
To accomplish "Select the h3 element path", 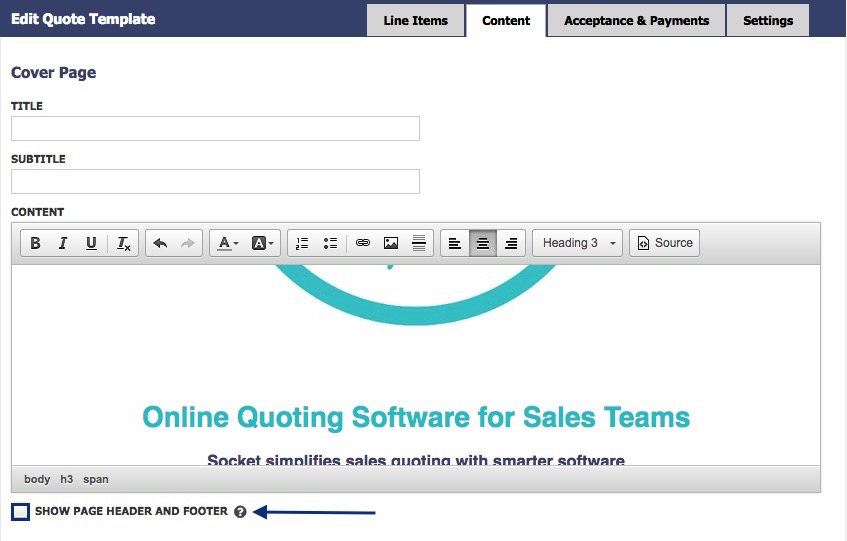I will click(x=66, y=479).
